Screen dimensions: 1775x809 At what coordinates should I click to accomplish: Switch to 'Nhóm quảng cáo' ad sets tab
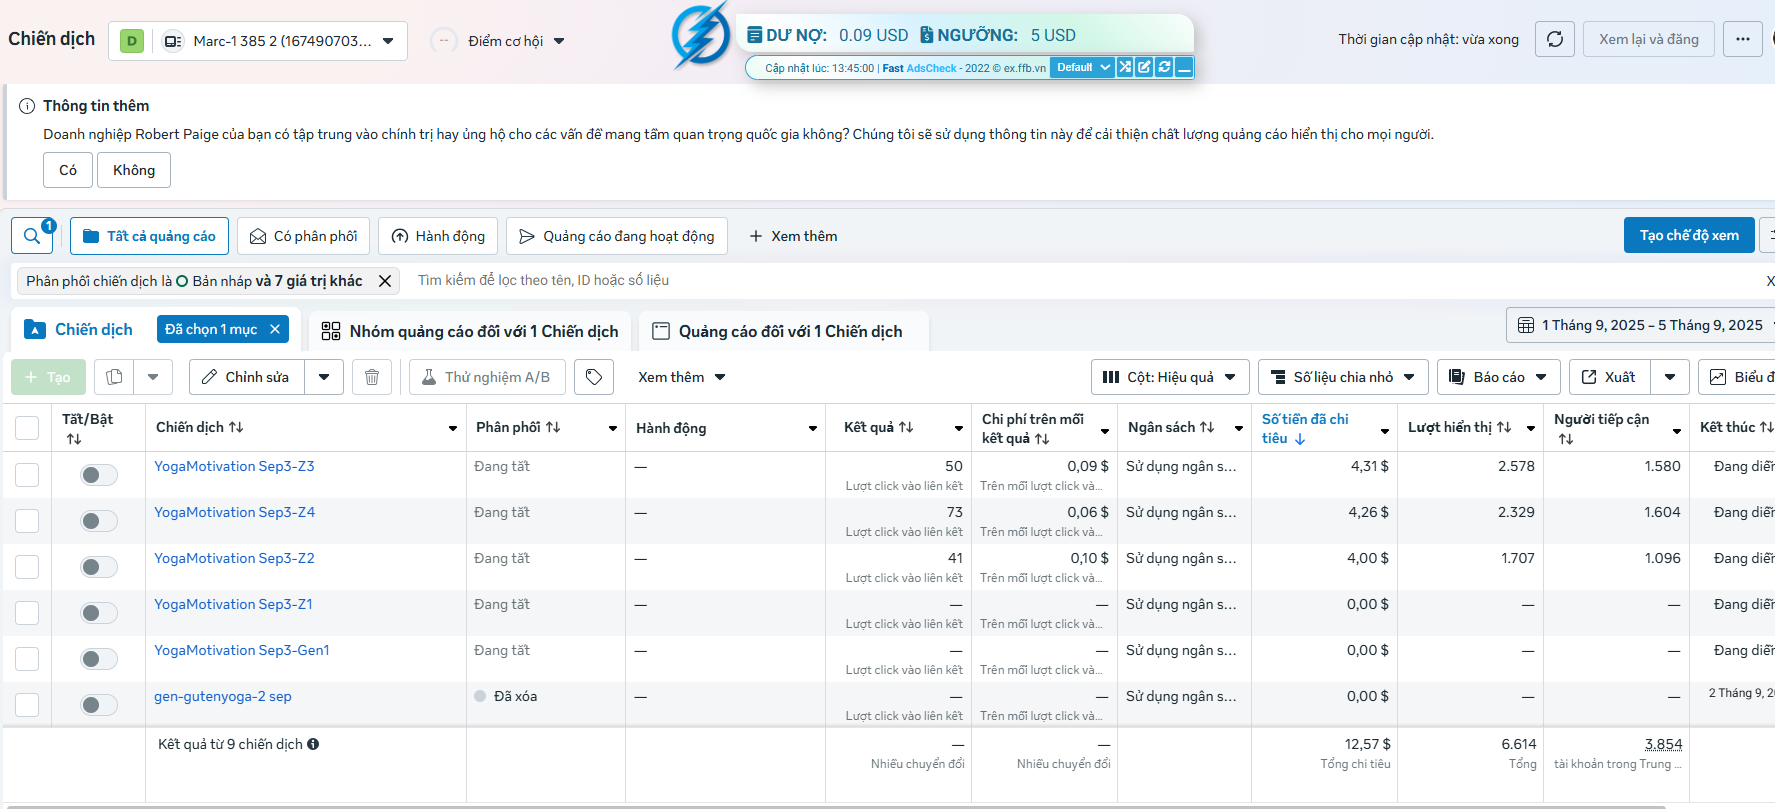[x=470, y=331]
